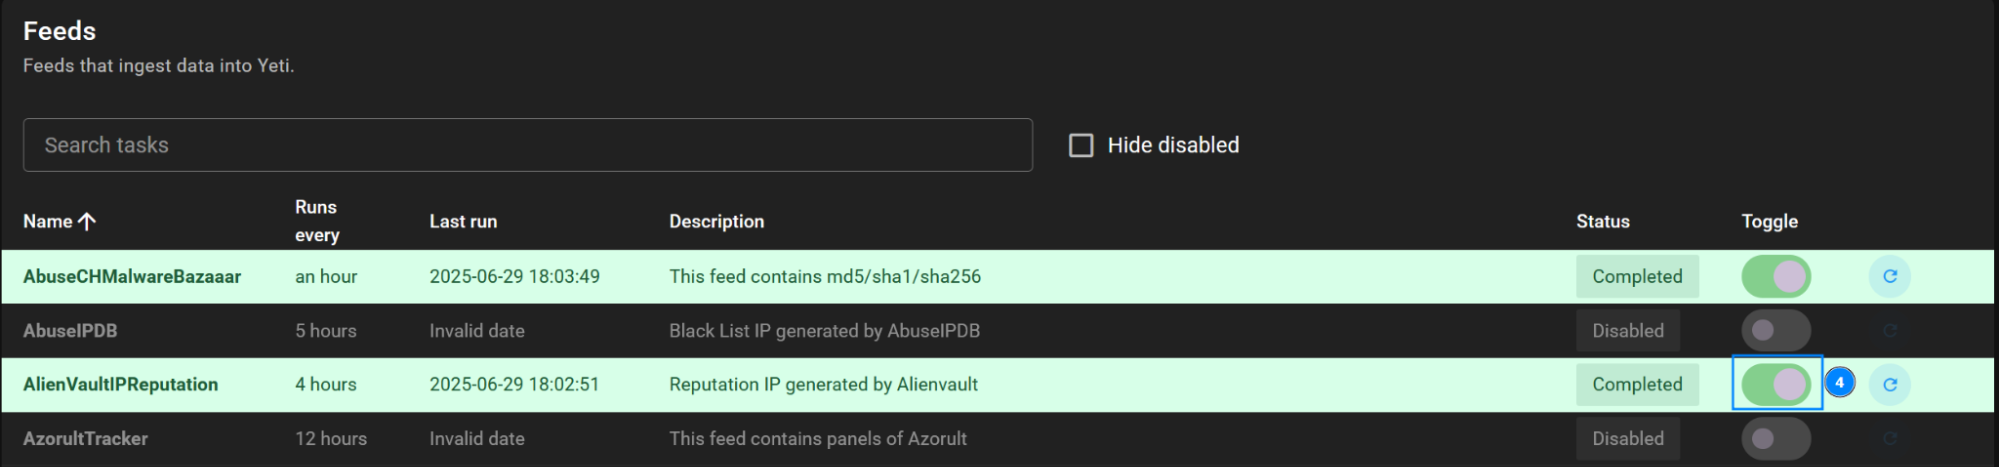Screen dimensions: 1999x467
Task: Click the Completed status of AlienVaultIPReputation
Action: click(x=1637, y=384)
